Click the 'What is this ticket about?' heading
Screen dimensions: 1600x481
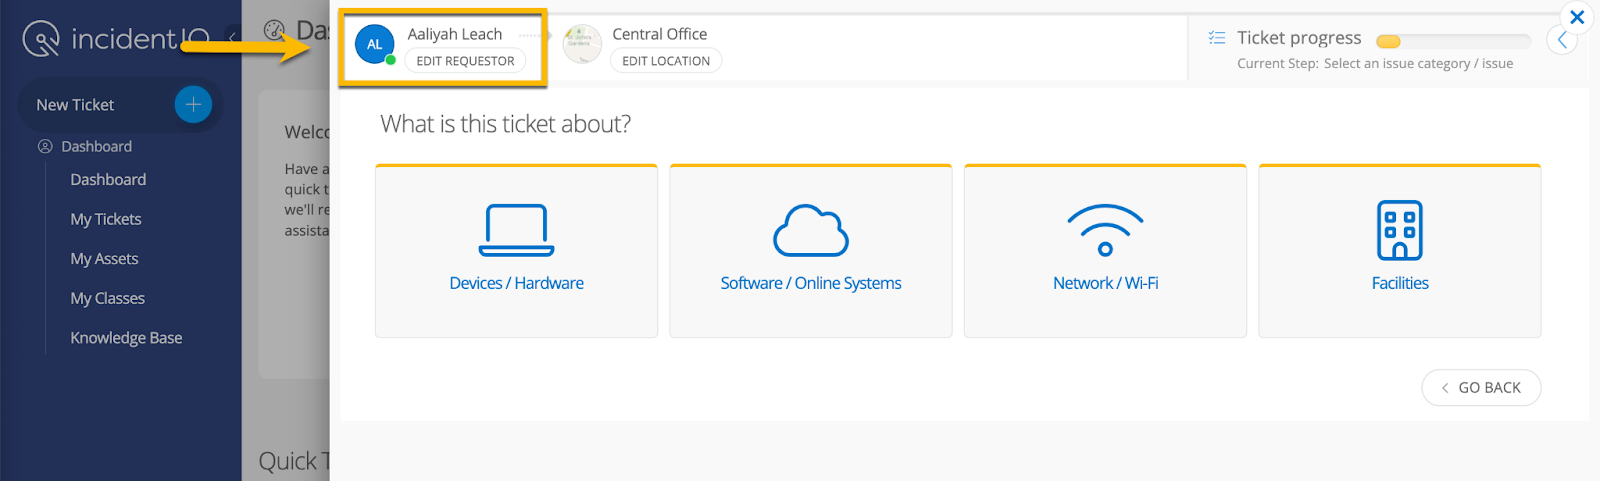coord(506,124)
